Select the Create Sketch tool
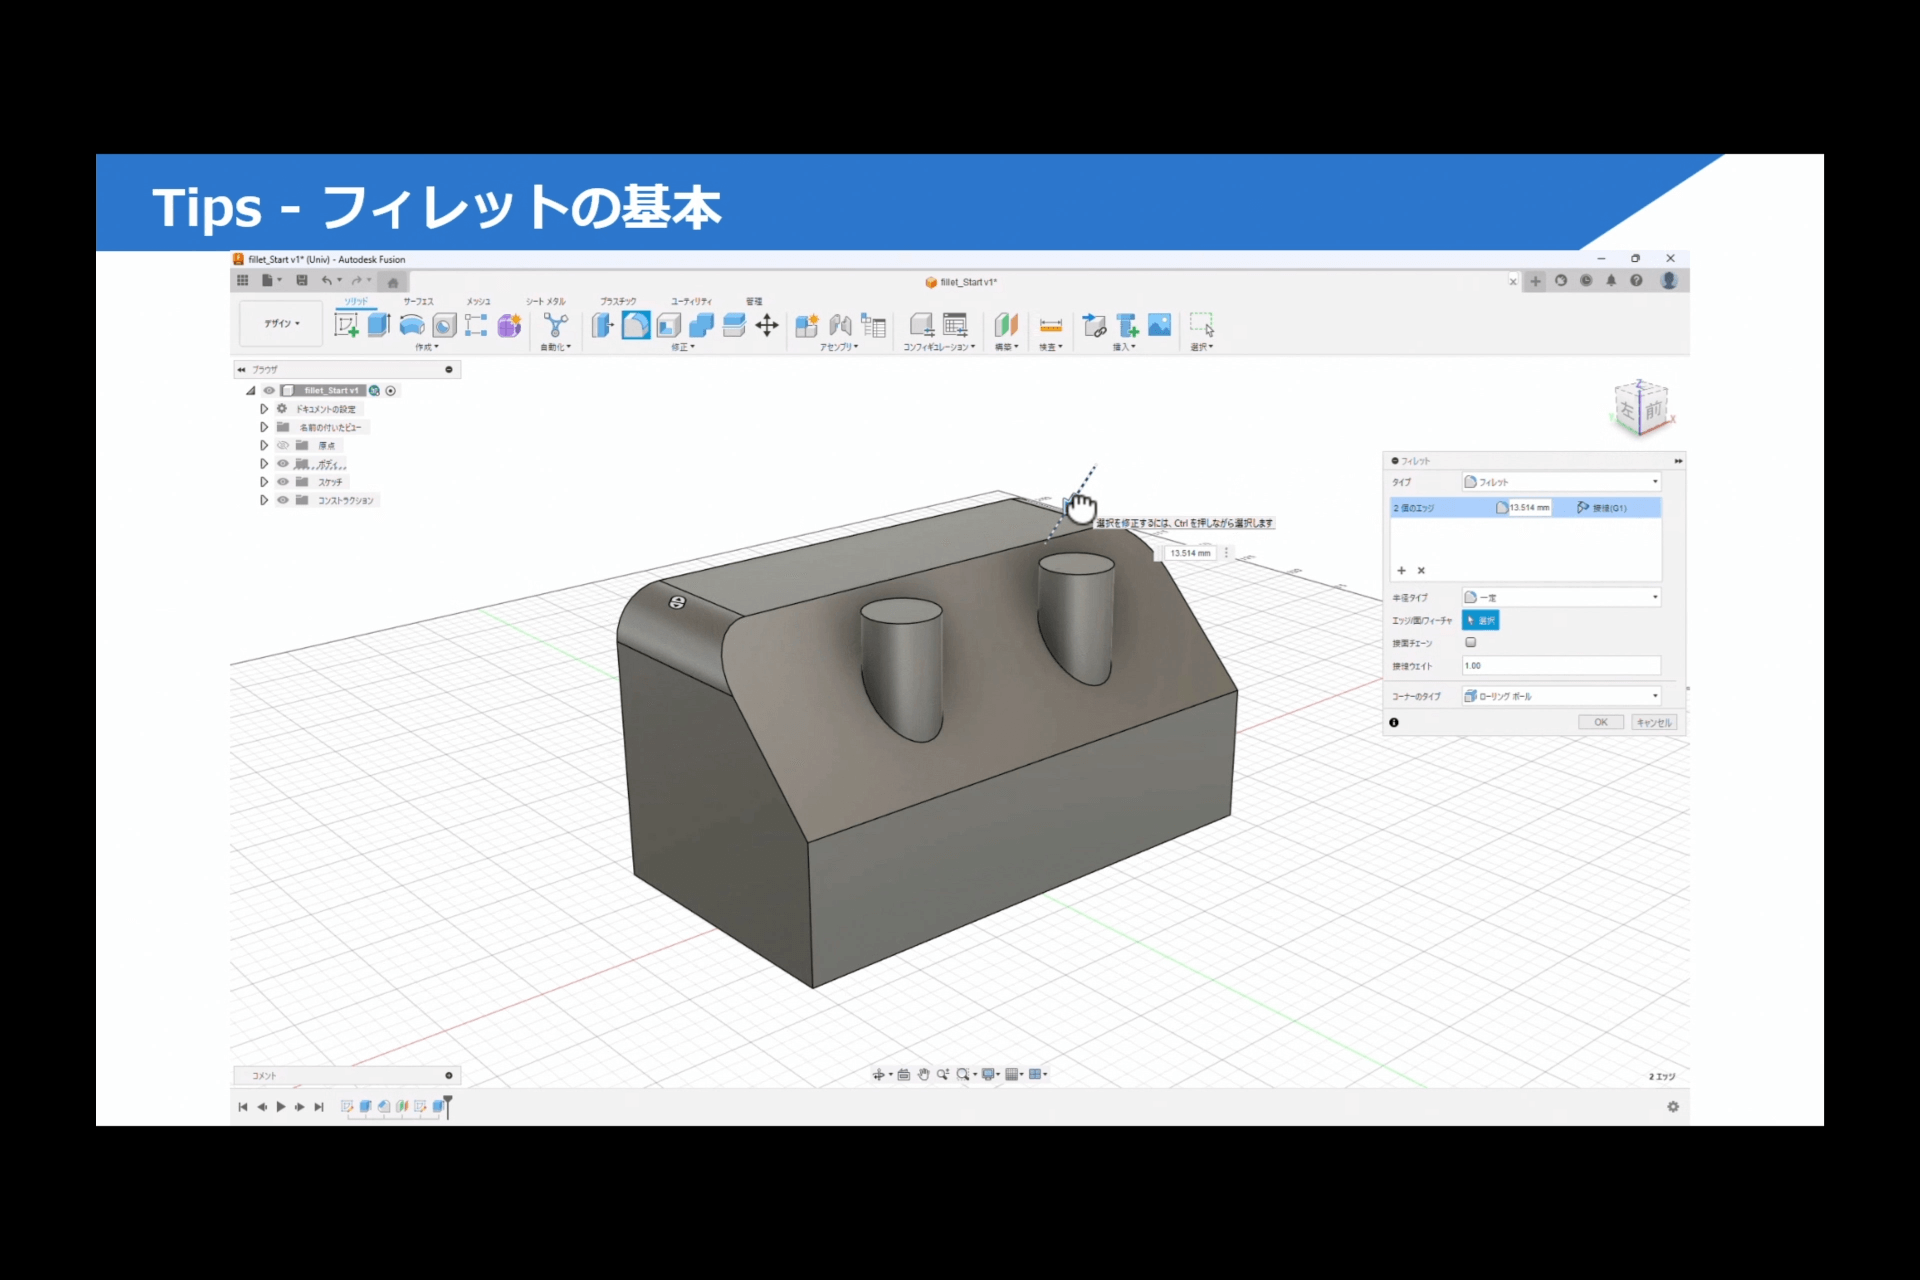This screenshot has width=1920, height=1280. click(x=346, y=325)
